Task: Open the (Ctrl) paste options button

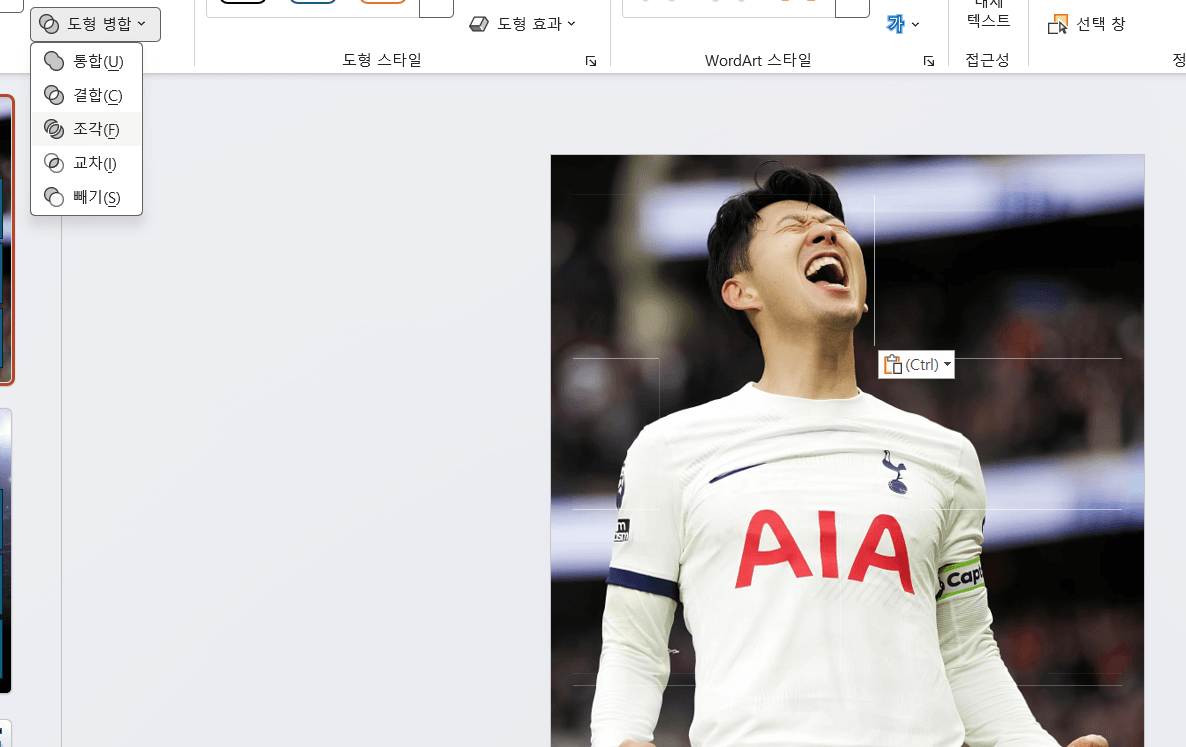Action: coord(916,364)
